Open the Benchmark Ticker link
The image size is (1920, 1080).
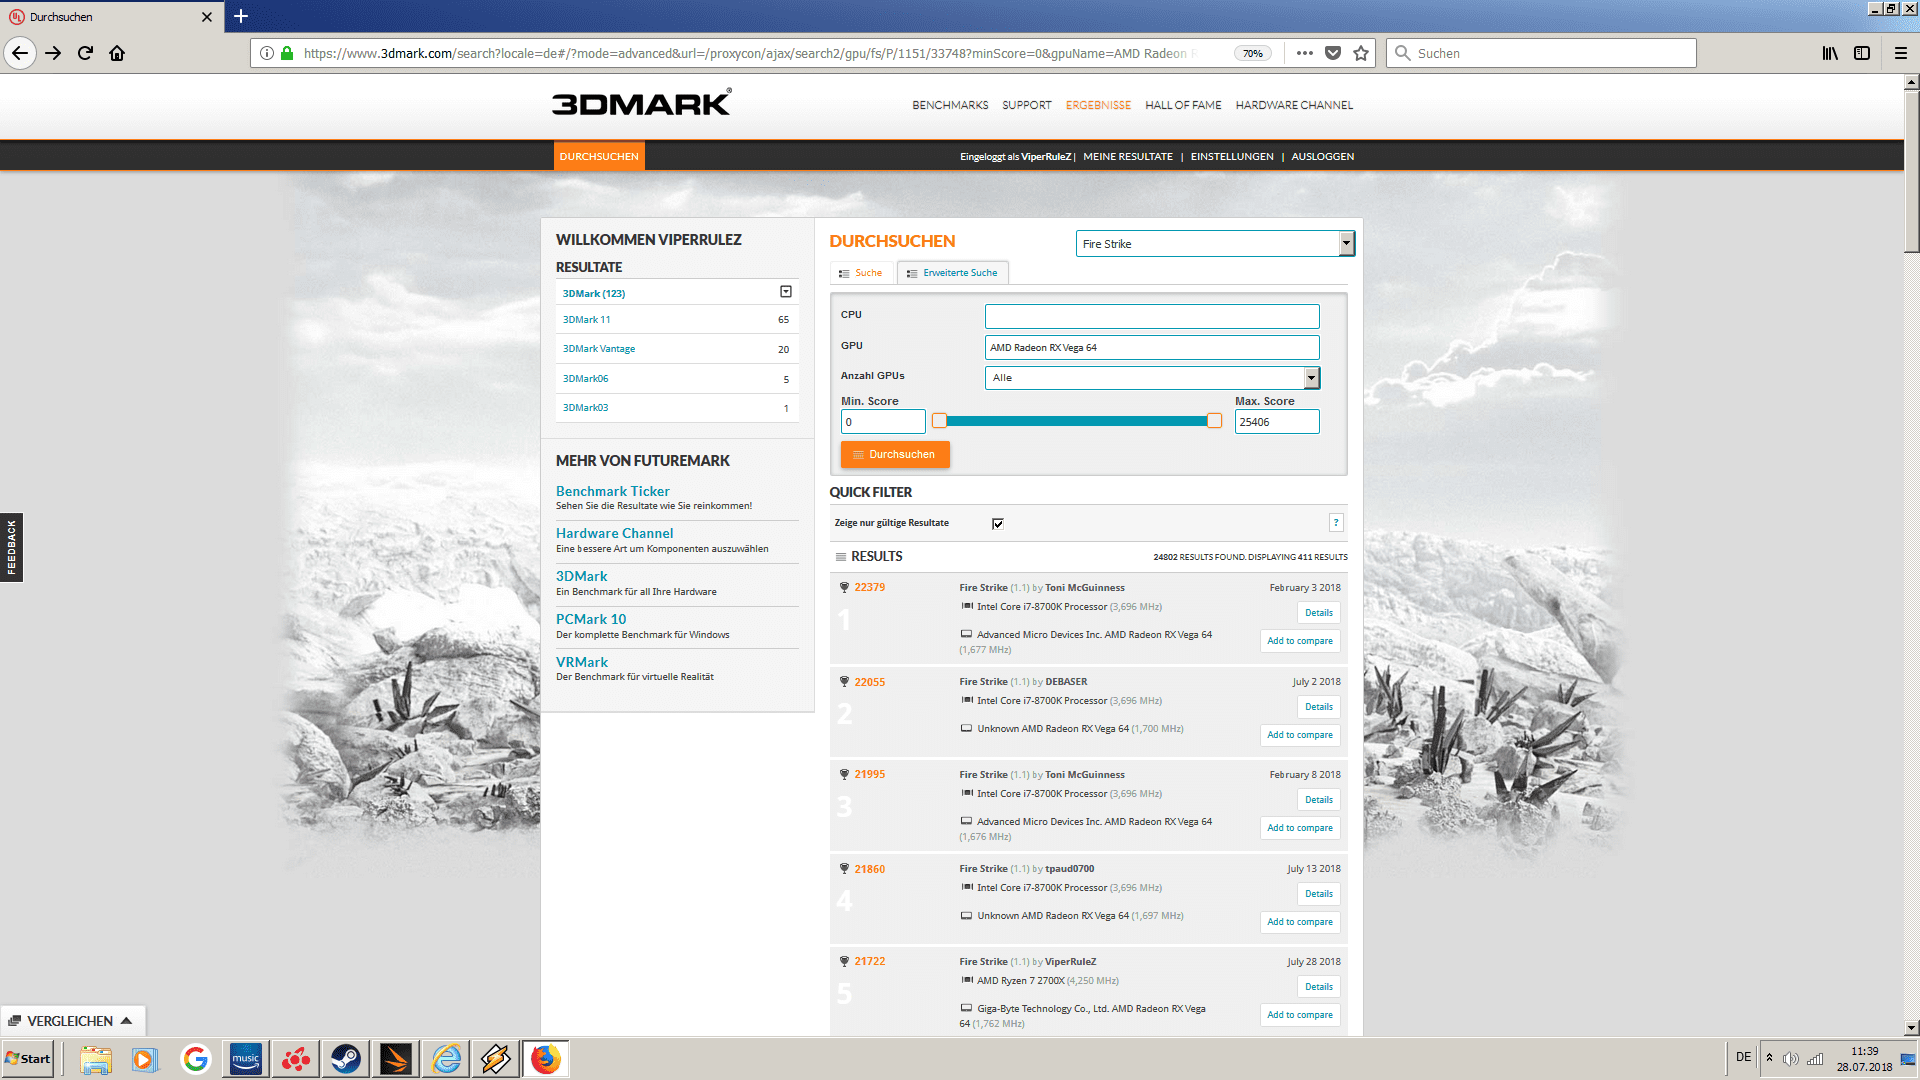point(613,491)
